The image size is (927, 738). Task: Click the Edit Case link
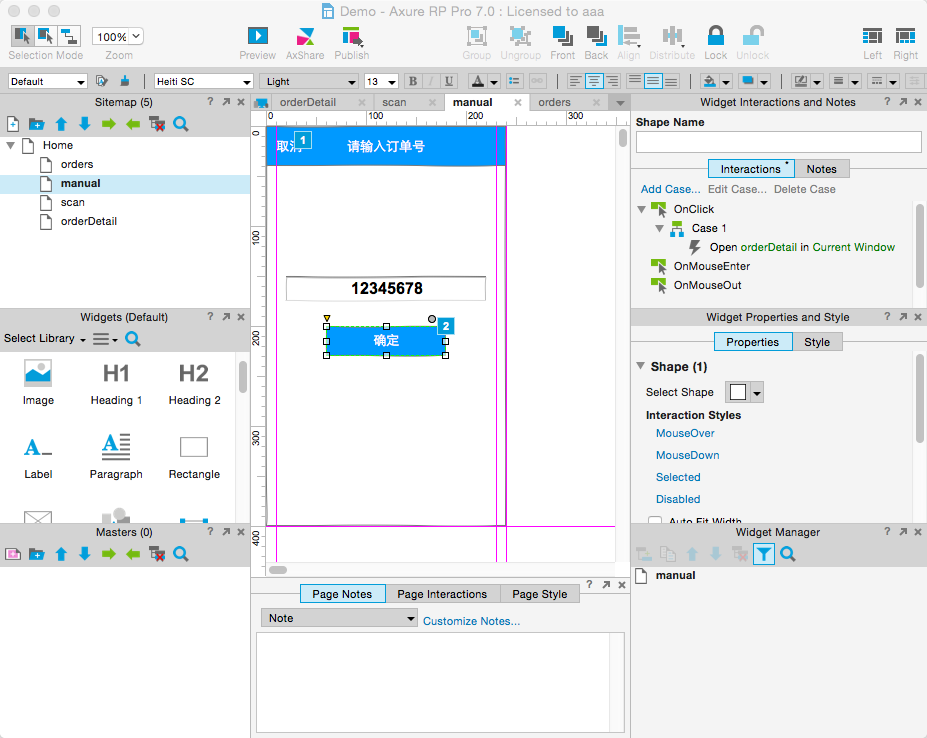[737, 189]
